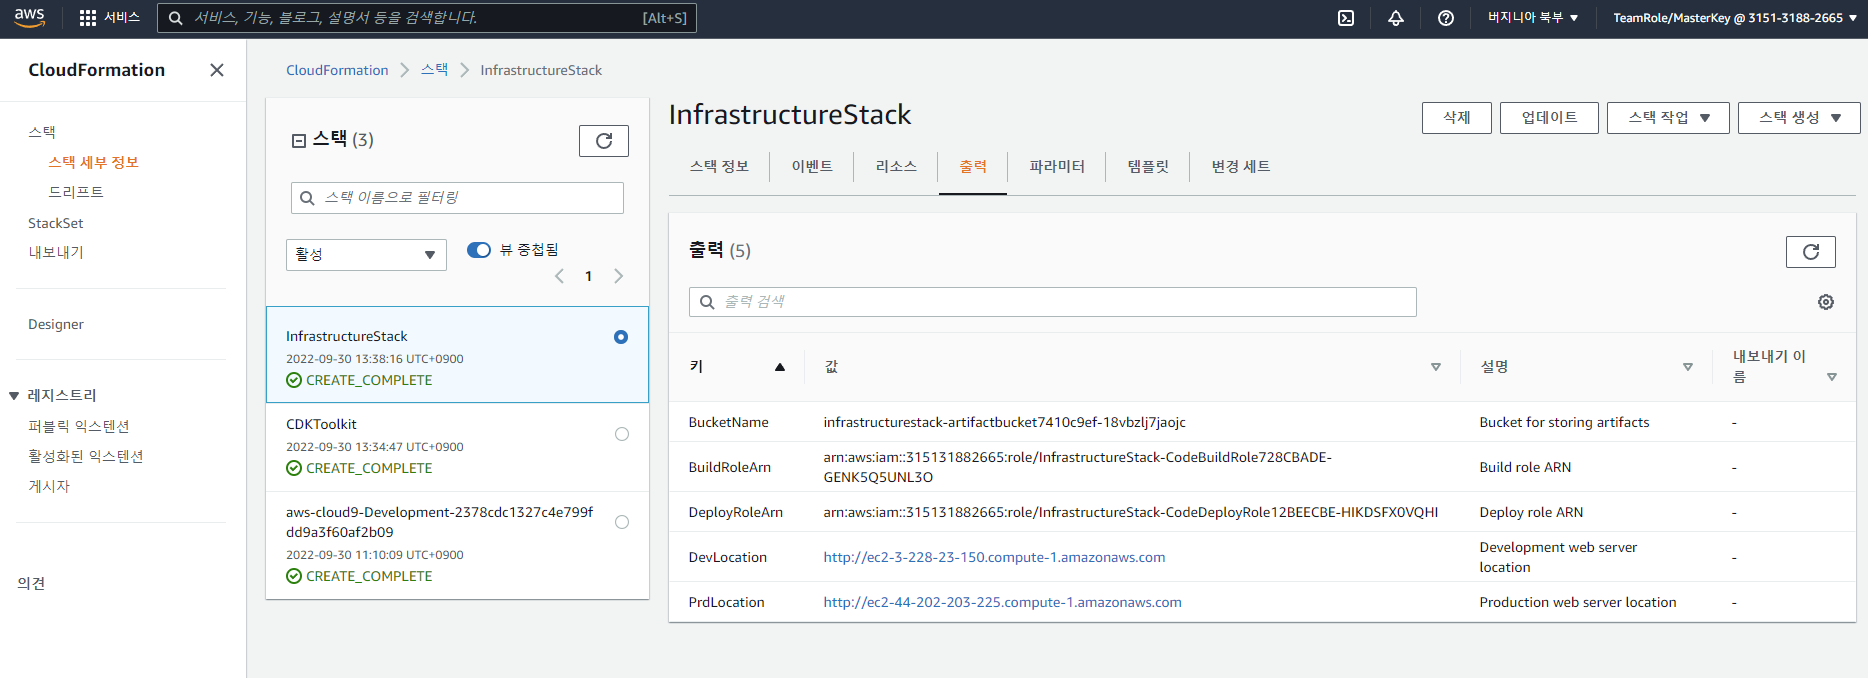The image size is (1868, 678).
Task: Open Stack details in sidebar
Action: coord(93,163)
